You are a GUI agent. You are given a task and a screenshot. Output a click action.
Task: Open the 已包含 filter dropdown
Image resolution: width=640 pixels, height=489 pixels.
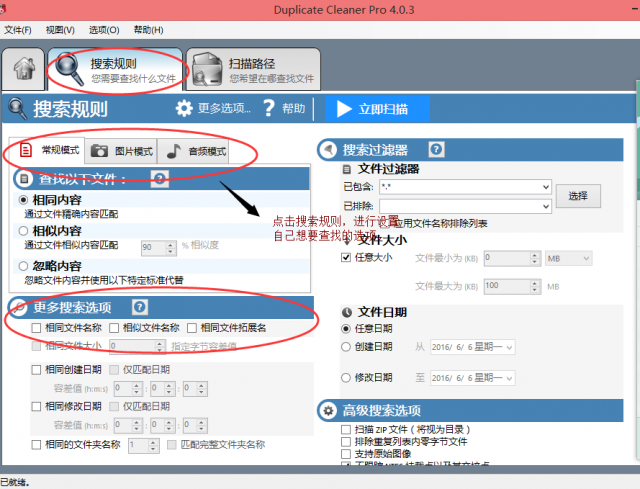pos(546,187)
